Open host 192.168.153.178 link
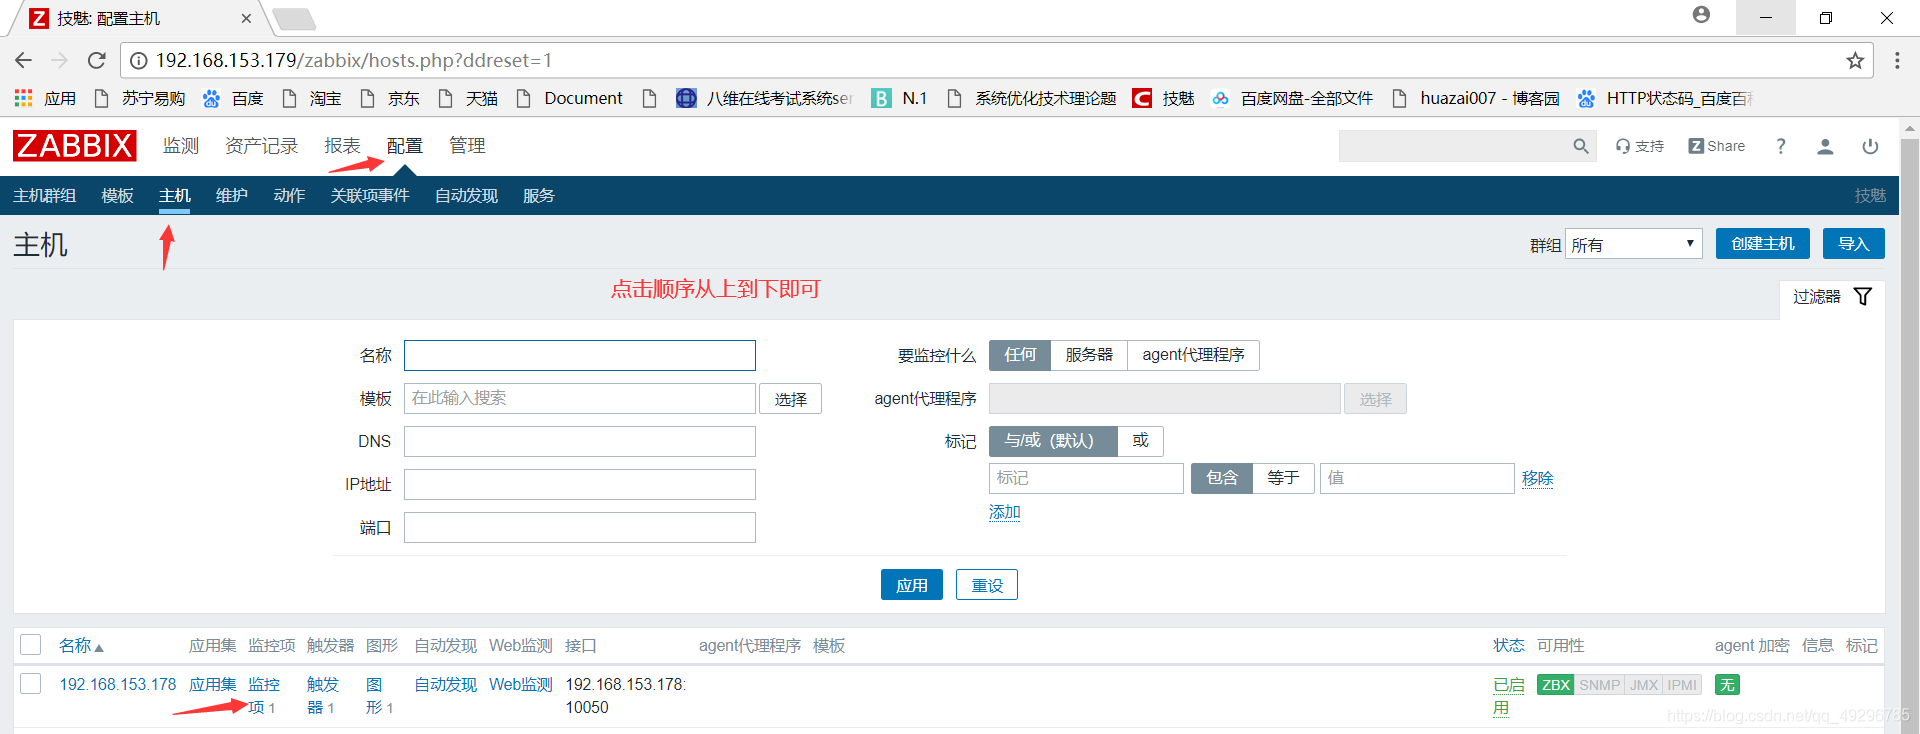 [118, 684]
